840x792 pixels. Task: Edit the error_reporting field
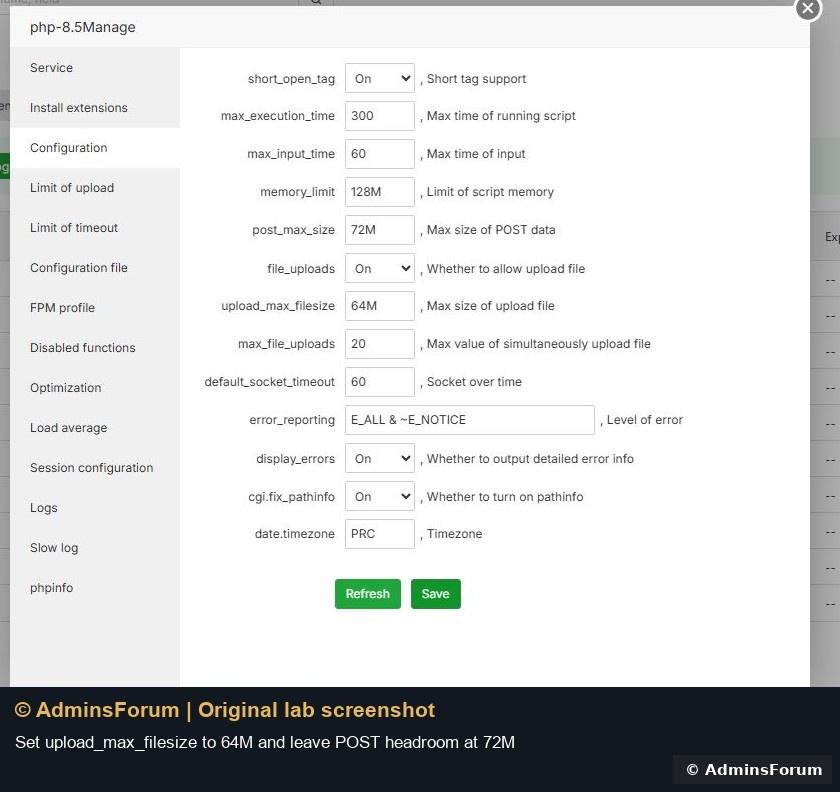tap(469, 420)
